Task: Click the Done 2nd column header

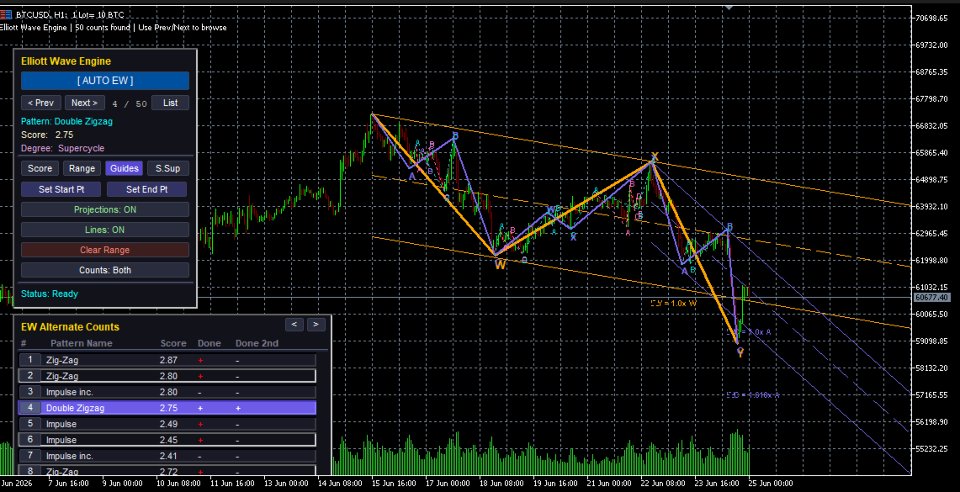Action: [257, 343]
